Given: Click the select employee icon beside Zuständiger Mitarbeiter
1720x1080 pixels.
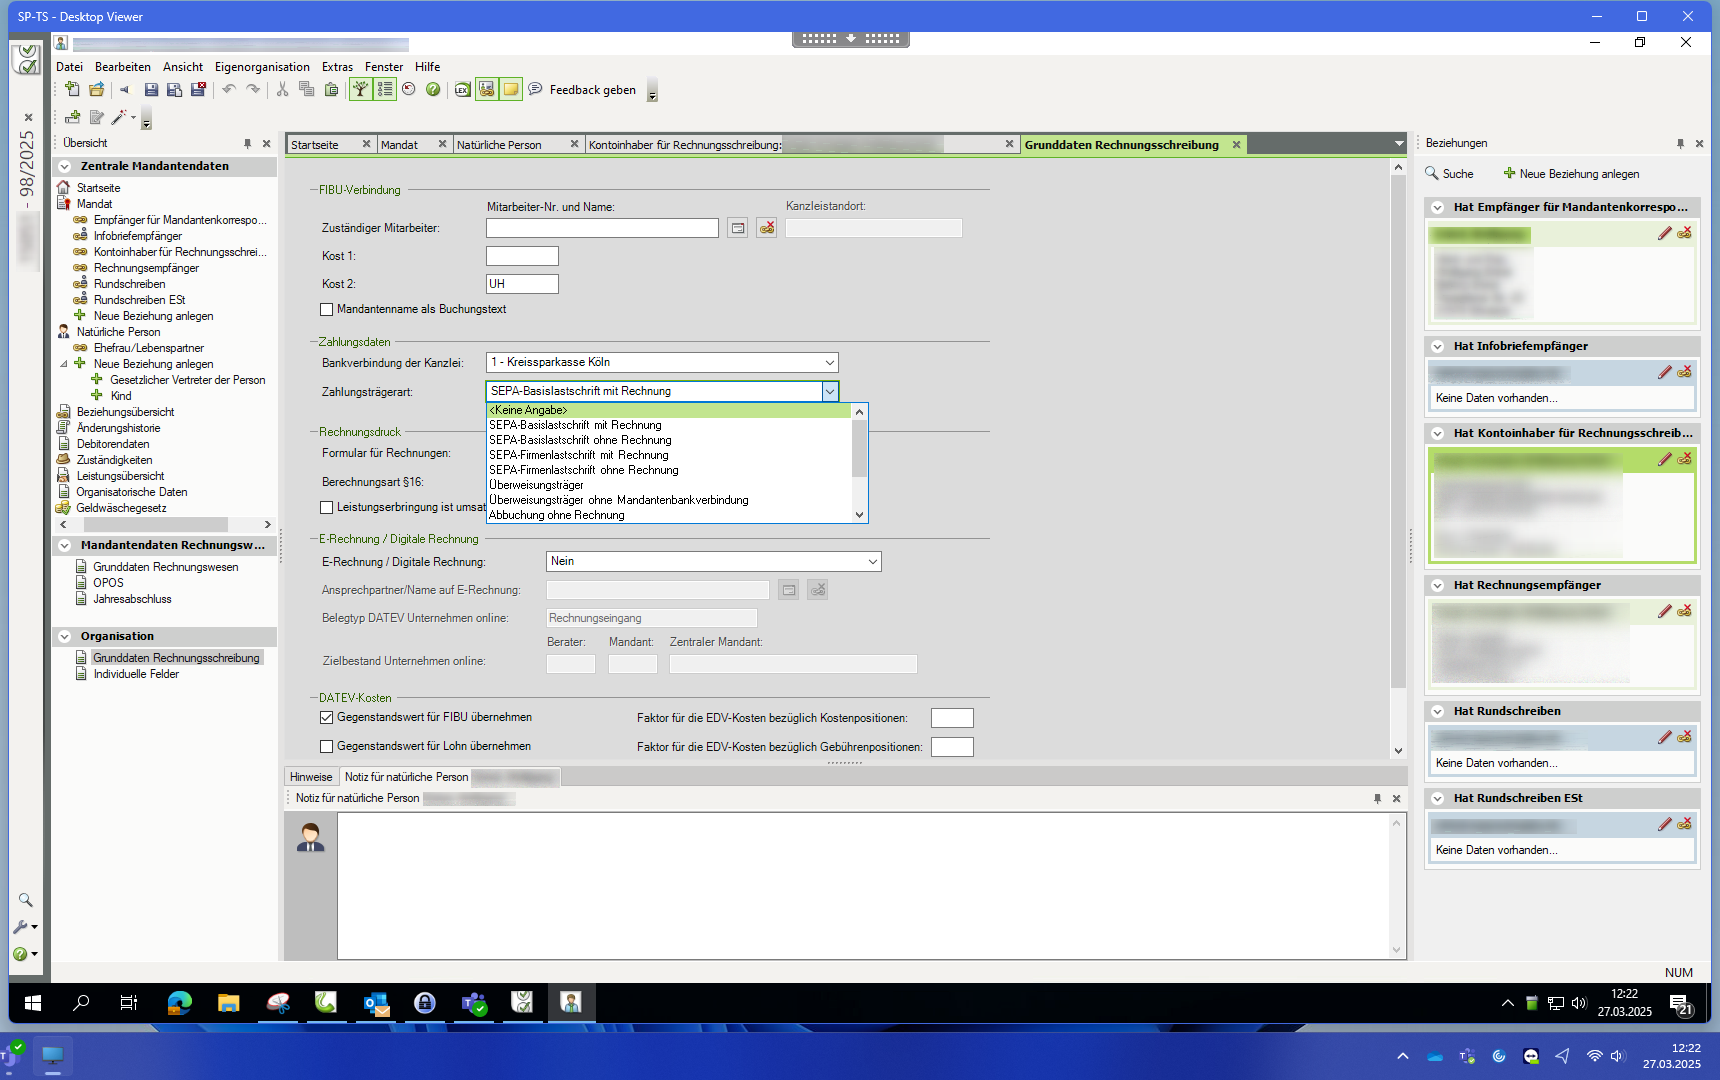Looking at the screenshot, I should click(737, 228).
